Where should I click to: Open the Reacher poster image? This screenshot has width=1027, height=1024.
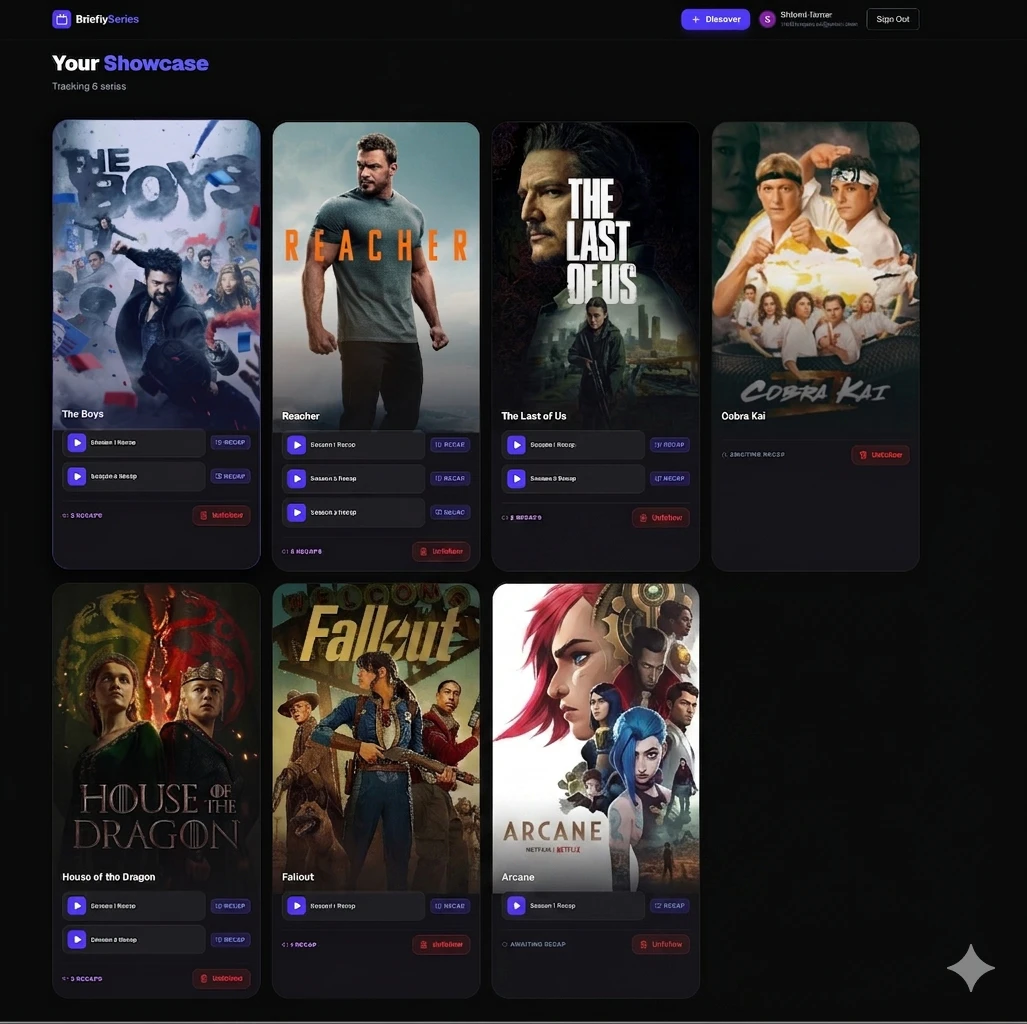[x=376, y=276]
